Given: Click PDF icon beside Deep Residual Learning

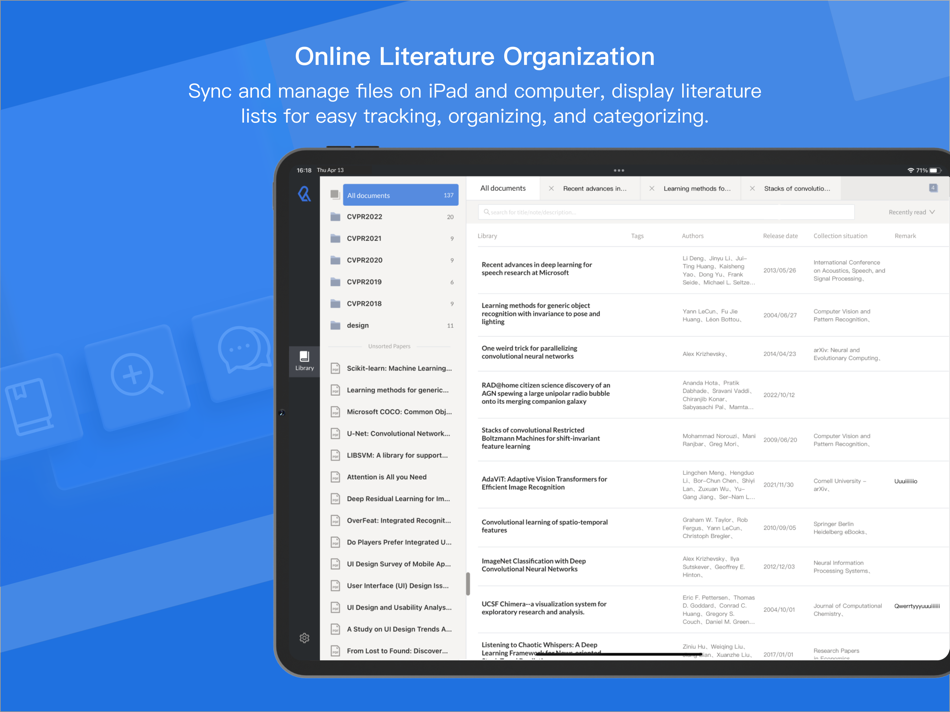Looking at the screenshot, I should click(335, 499).
